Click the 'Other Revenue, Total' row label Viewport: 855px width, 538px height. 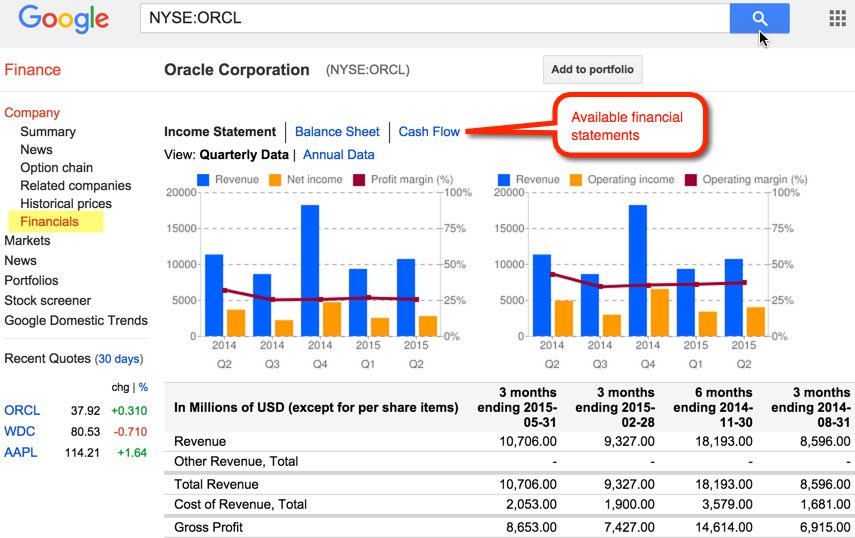click(x=236, y=462)
